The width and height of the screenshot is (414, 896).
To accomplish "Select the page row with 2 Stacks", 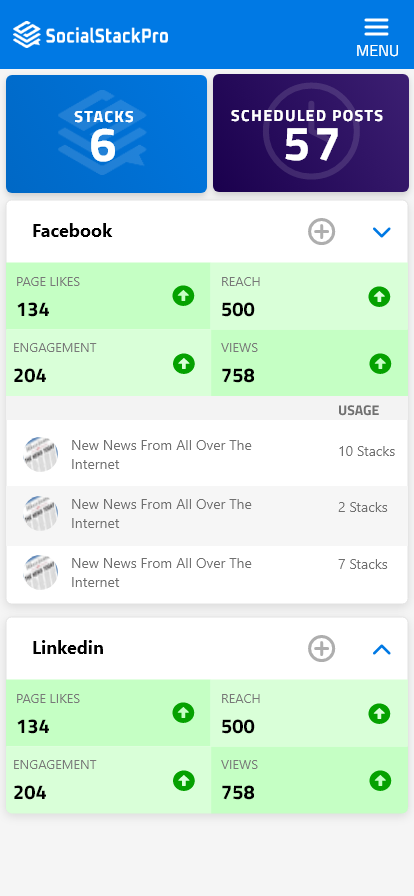I will point(207,516).
